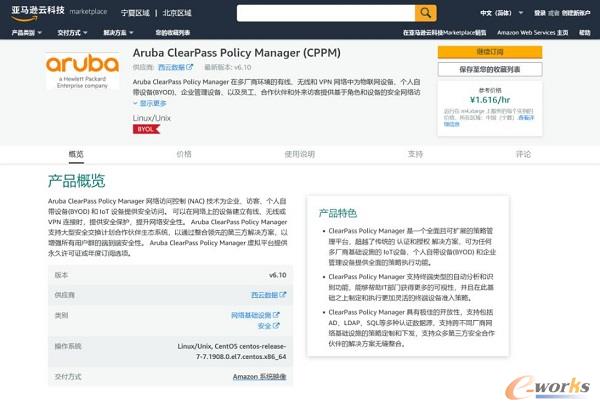This screenshot has height=410, width=600.
Task: Click external-link icon next to 网络基础设施
Action: pos(276,315)
